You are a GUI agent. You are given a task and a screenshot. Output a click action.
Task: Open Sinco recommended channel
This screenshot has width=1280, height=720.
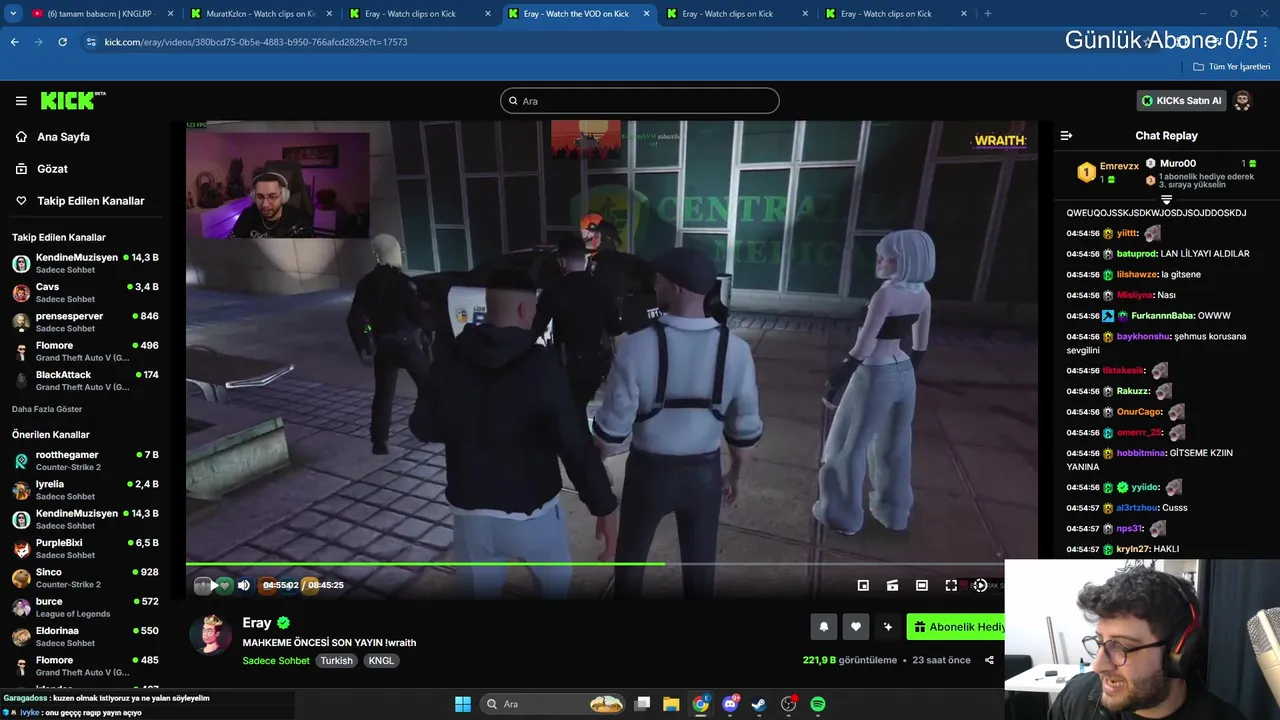coord(85,577)
